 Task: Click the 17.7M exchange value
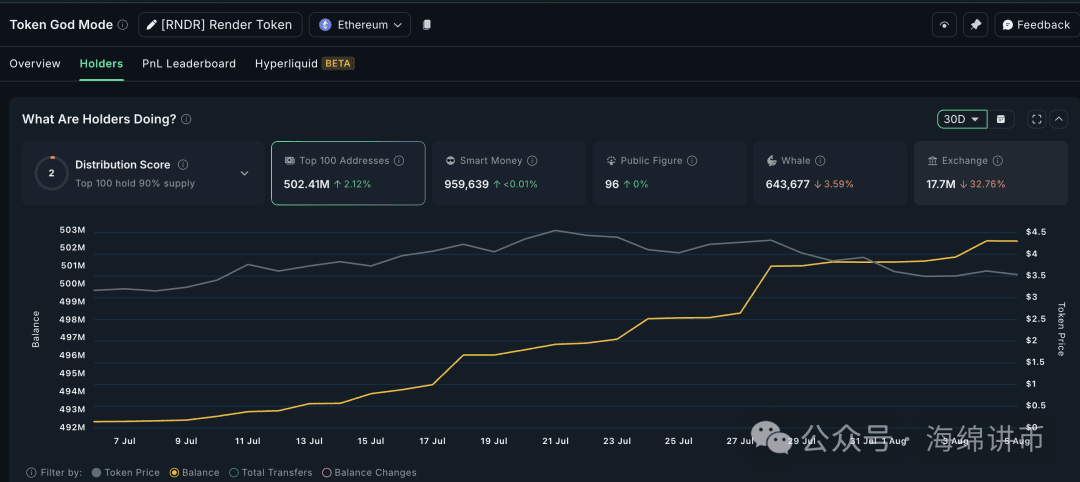coord(941,185)
